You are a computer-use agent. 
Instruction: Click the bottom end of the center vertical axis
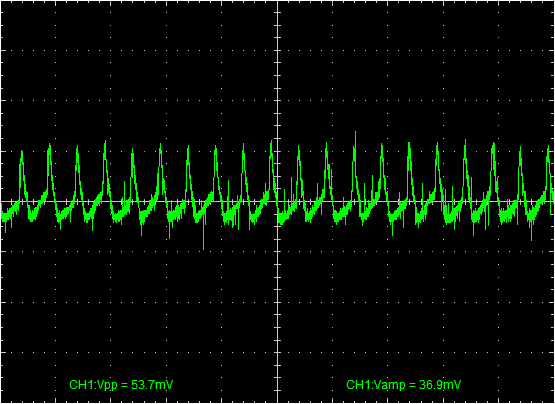pos(278,402)
